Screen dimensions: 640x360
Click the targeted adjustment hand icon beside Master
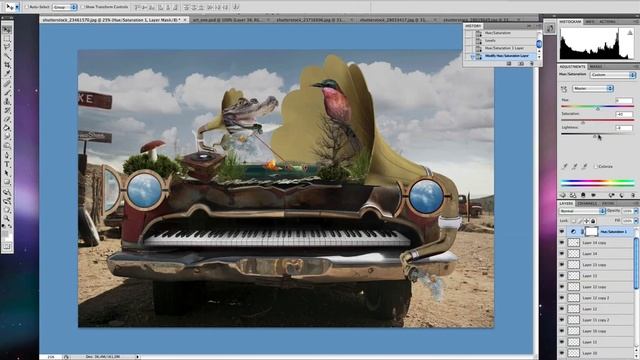point(564,89)
